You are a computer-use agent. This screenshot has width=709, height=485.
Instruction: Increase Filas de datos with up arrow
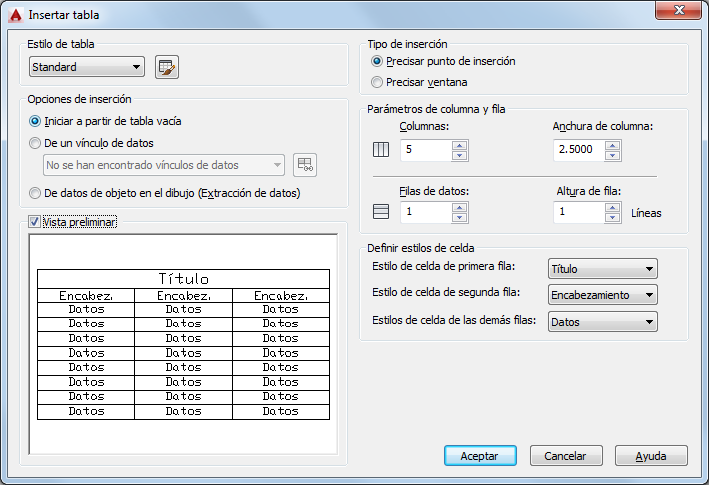pos(459,207)
